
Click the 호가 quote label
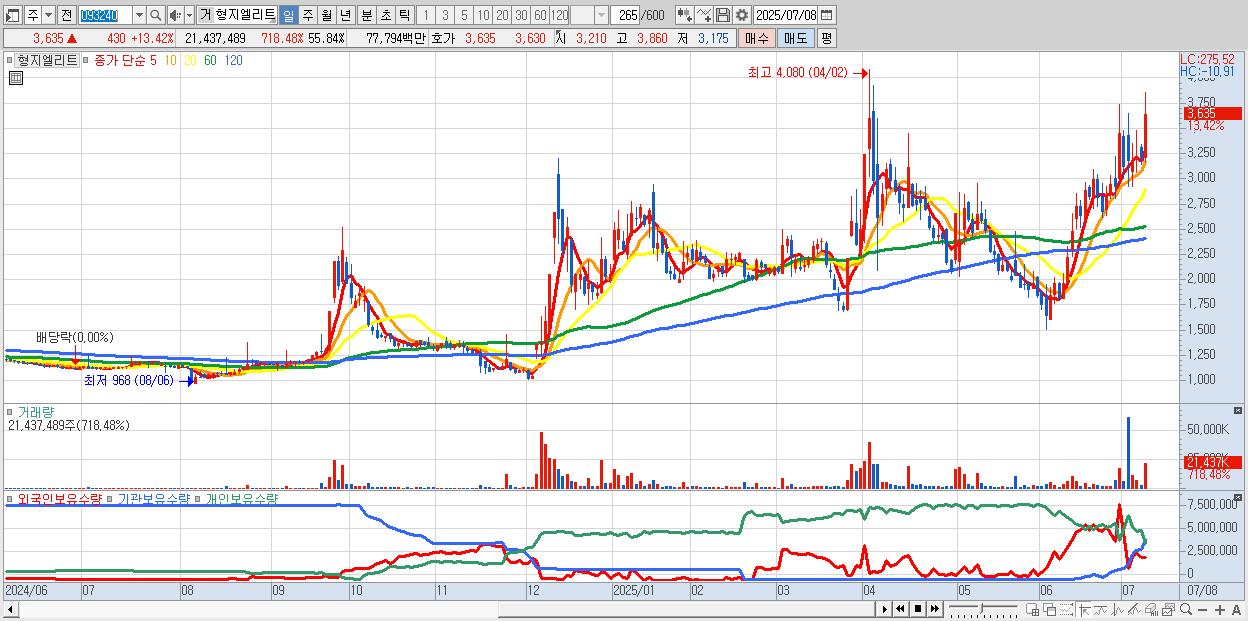click(443, 38)
